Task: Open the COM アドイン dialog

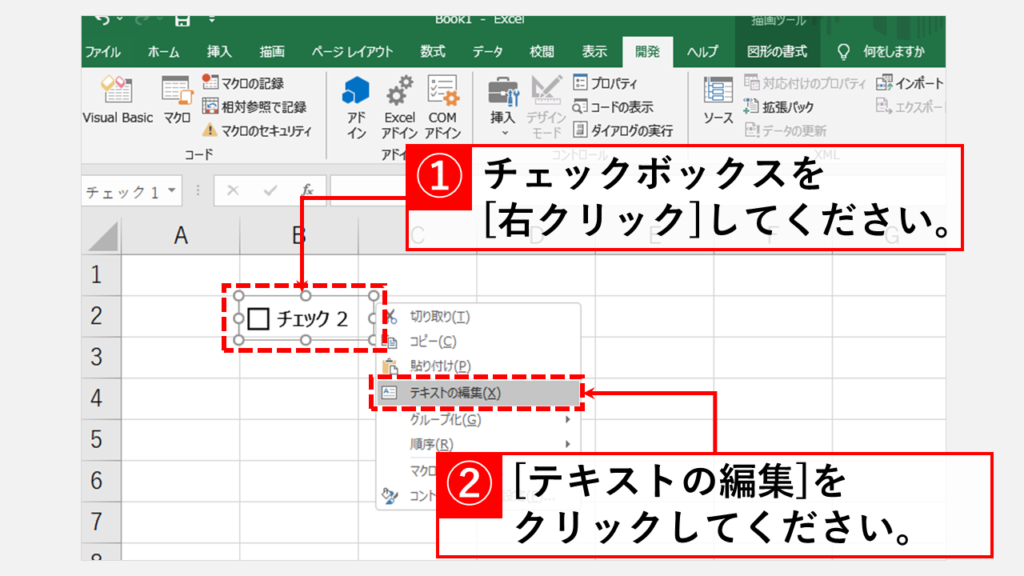Action: (441, 105)
